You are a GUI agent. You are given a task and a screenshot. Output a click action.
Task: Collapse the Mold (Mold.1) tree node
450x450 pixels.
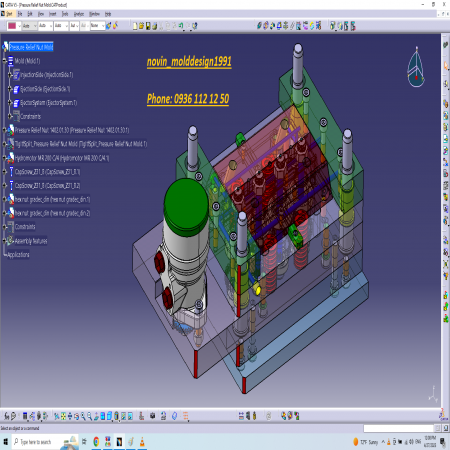4,61
